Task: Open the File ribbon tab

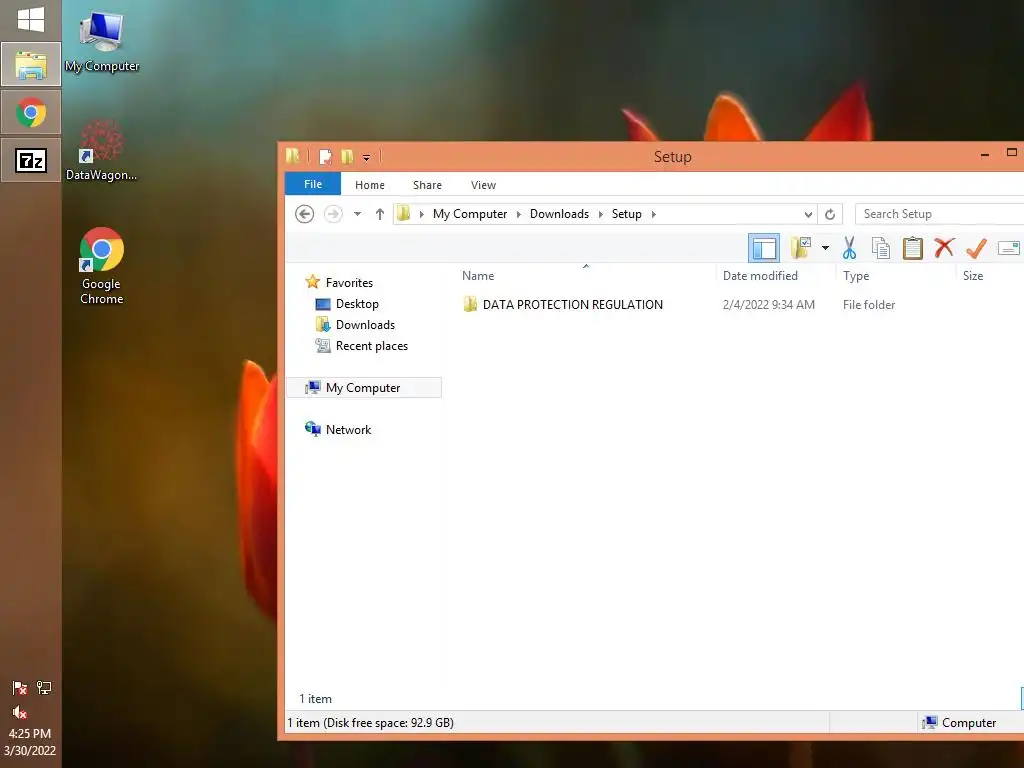Action: click(x=313, y=184)
